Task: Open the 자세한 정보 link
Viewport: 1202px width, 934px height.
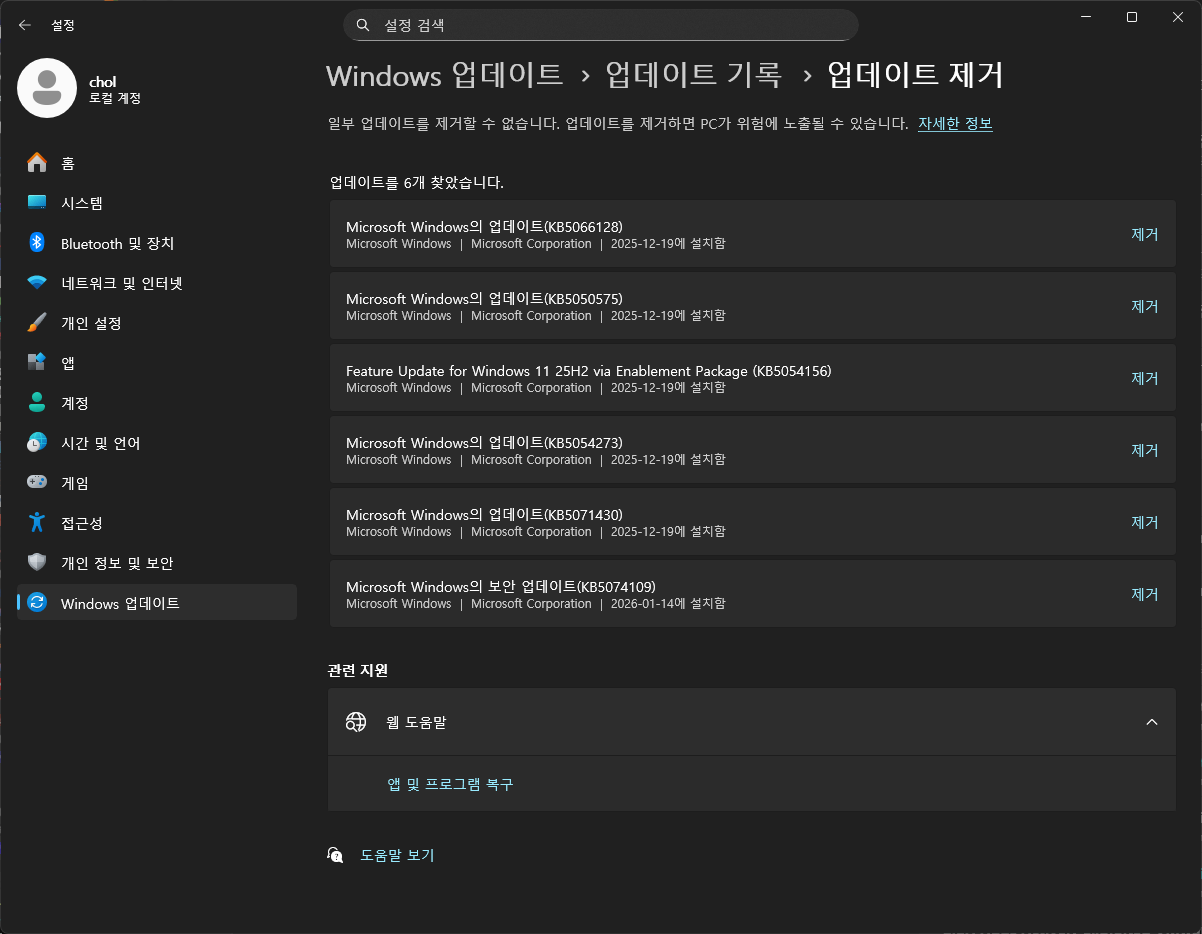Action: click(955, 124)
